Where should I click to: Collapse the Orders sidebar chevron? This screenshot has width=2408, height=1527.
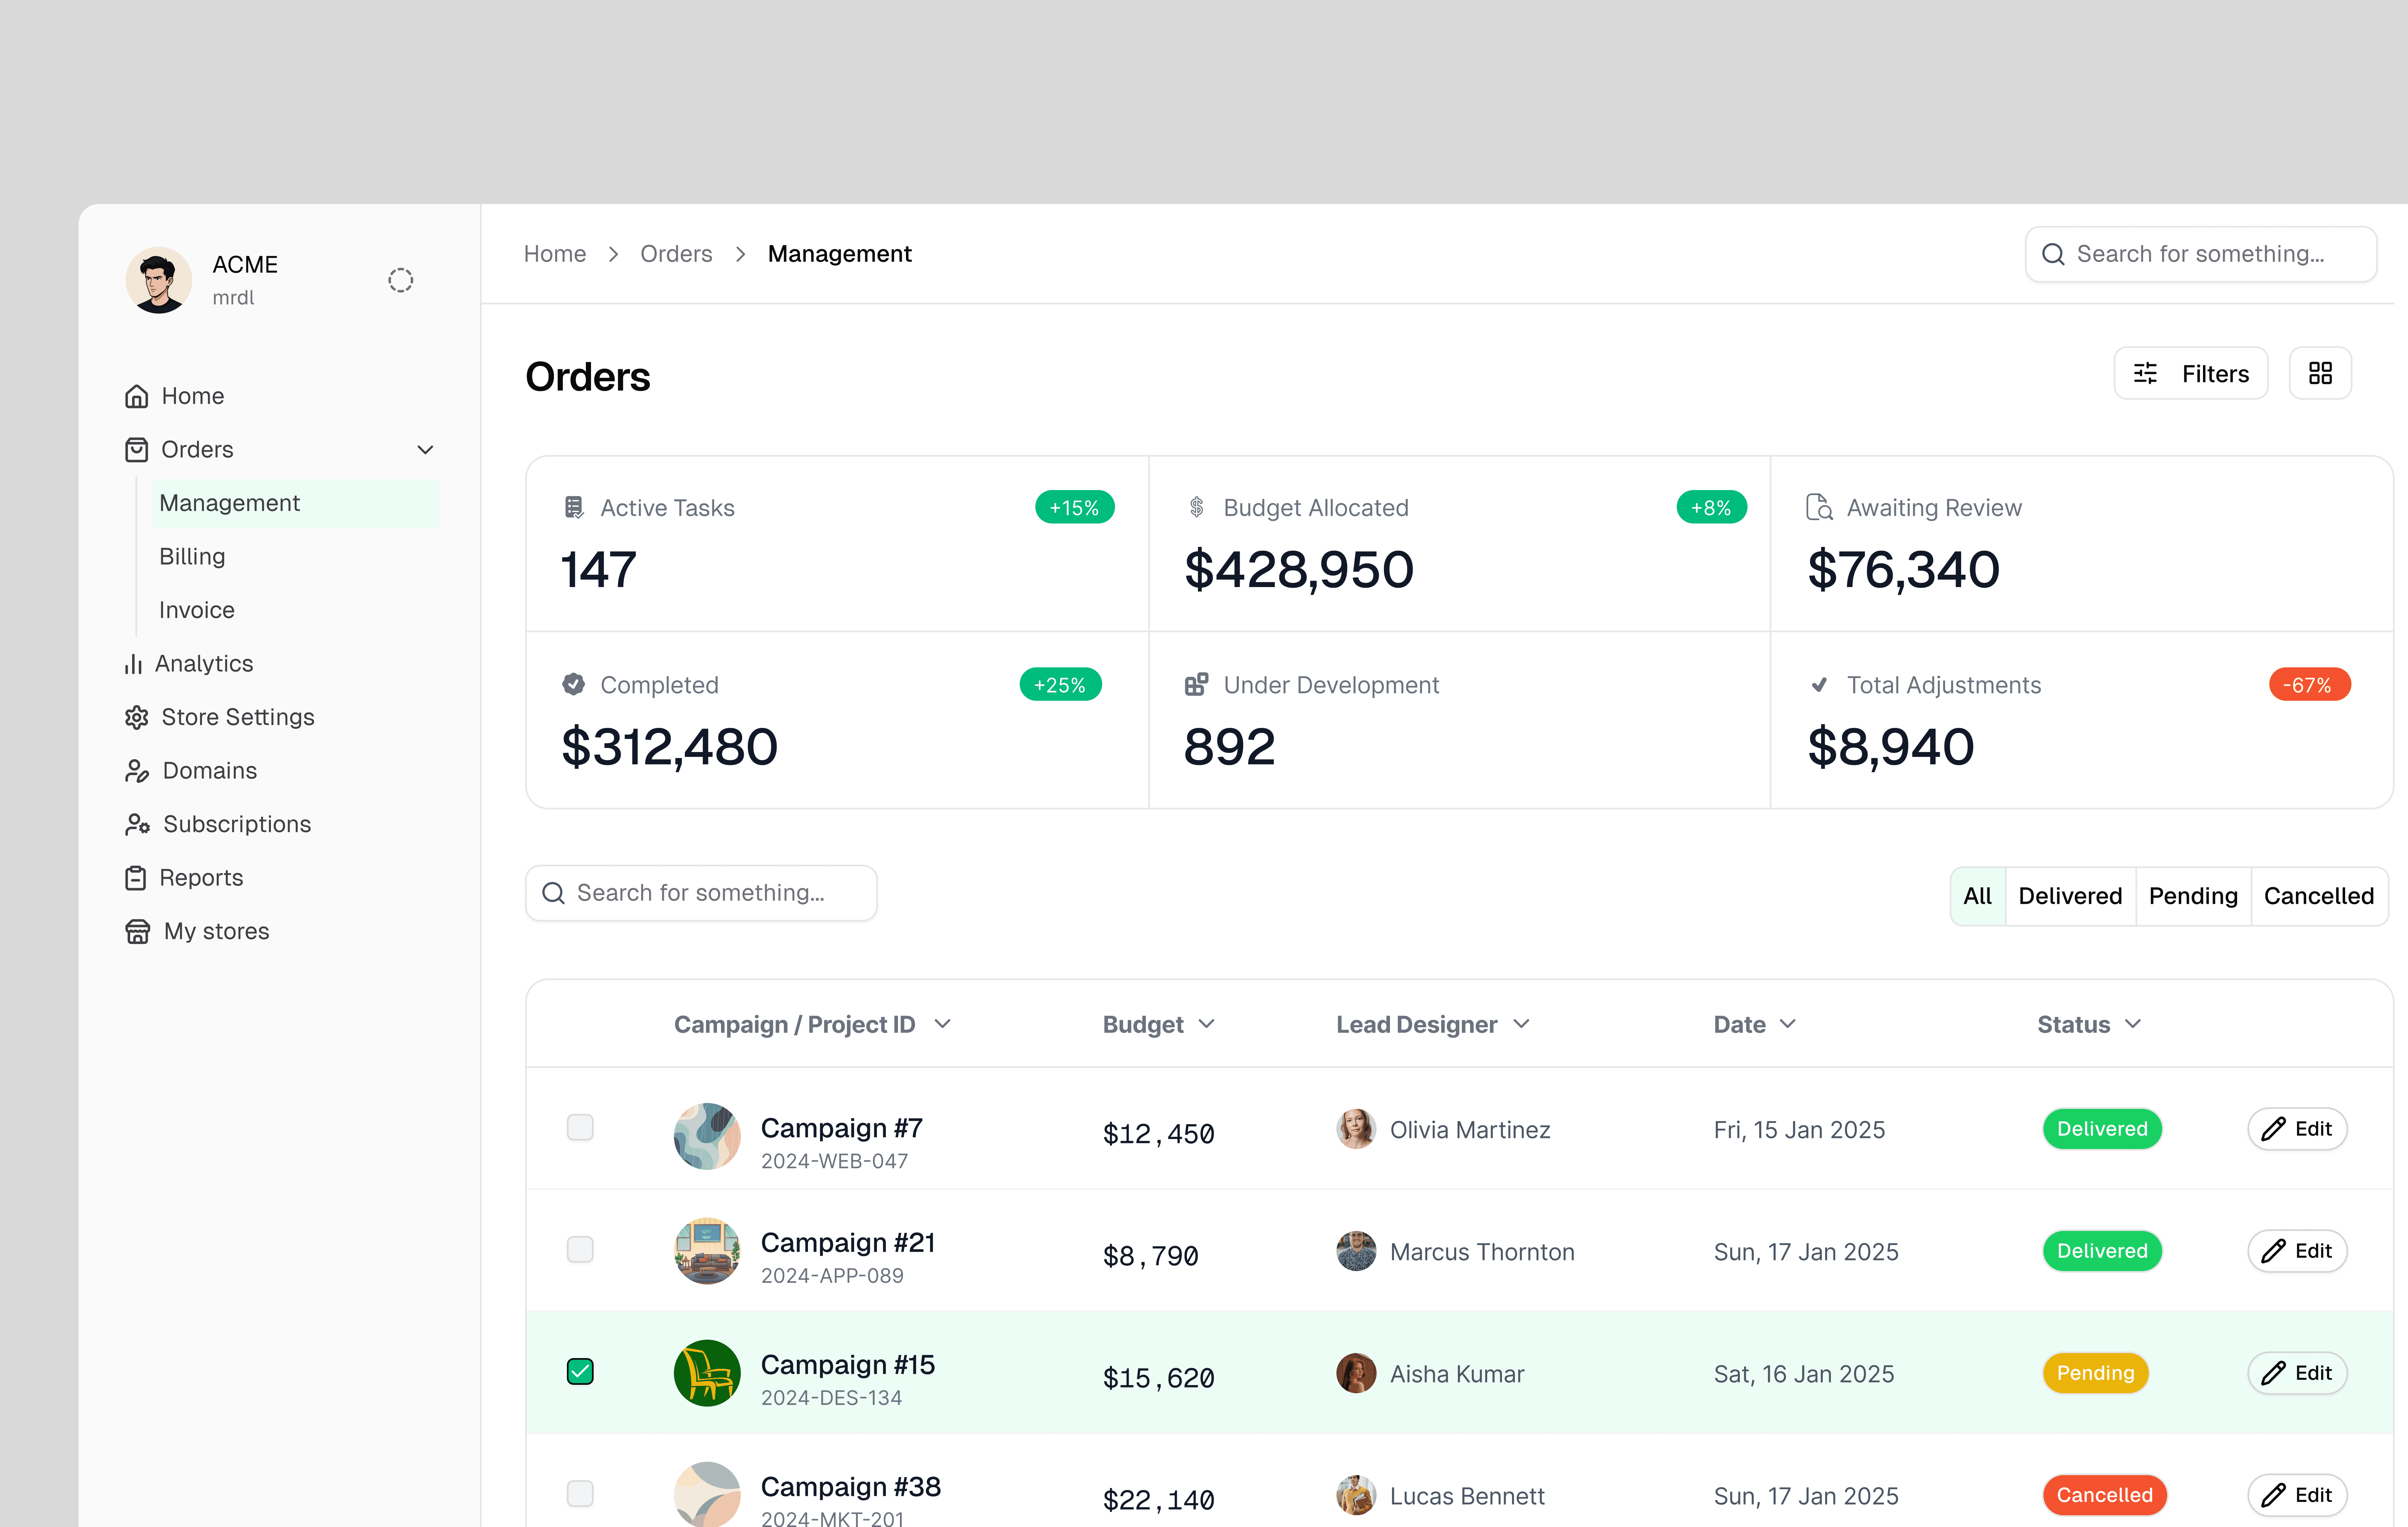[425, 450]
